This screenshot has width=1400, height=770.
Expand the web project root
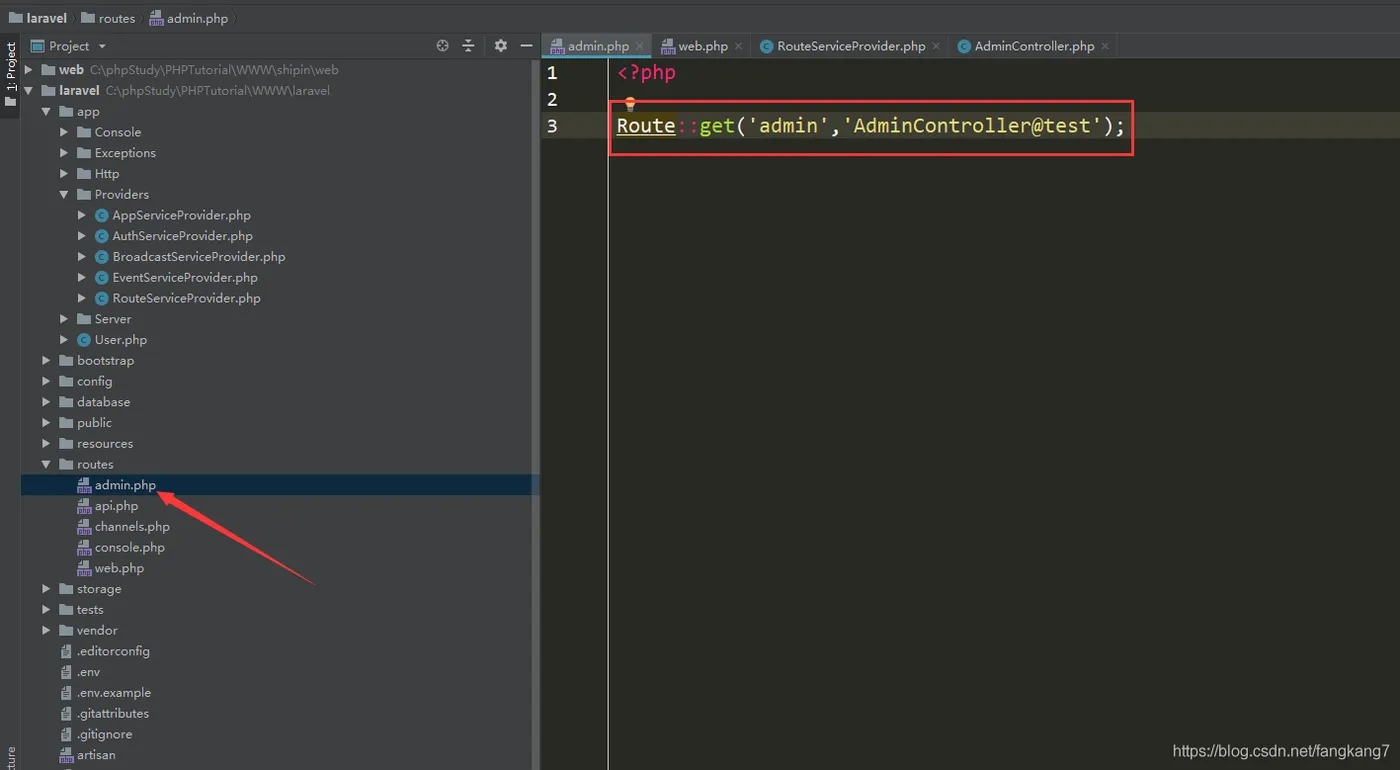pos(29,70)
